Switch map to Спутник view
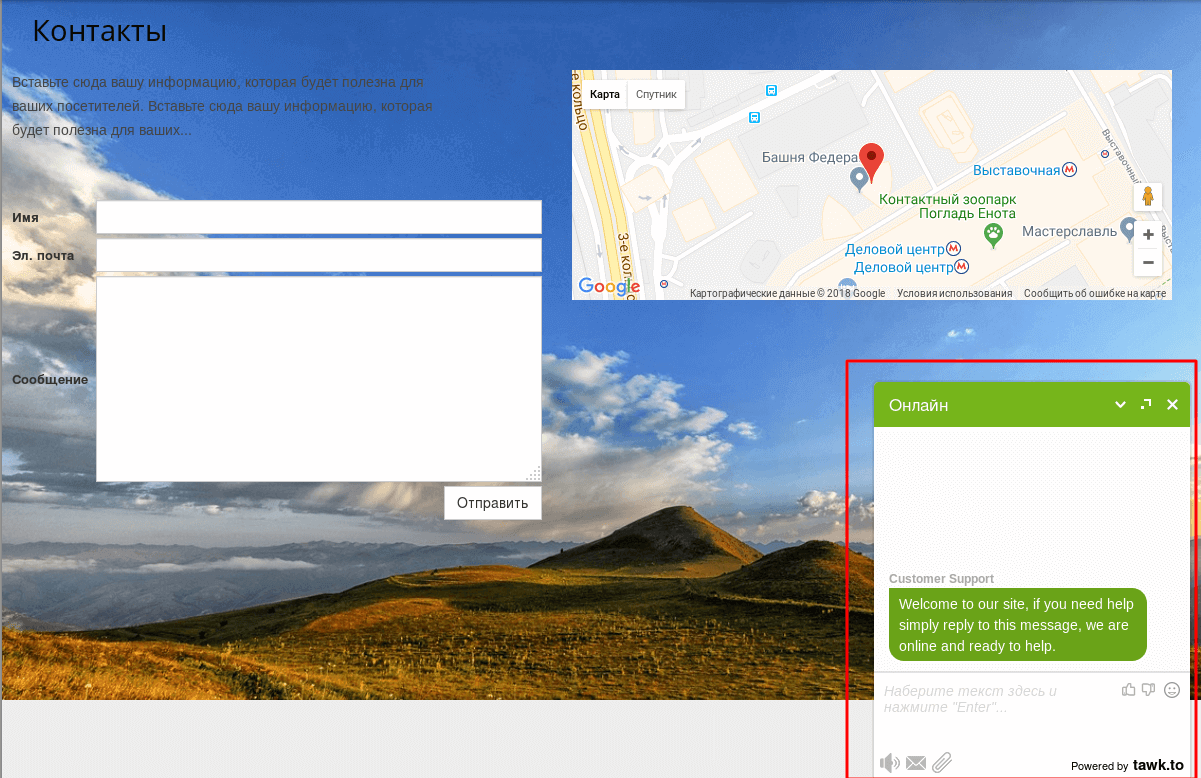1201x778 pixels. coord(656,94)
